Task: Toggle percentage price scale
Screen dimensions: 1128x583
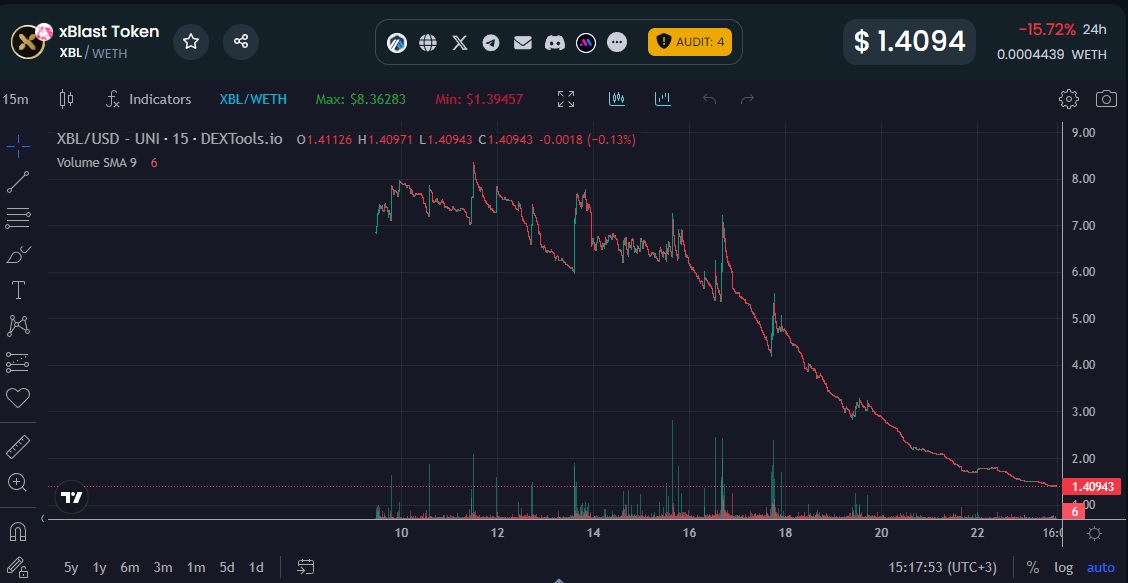Action: (1033, 567)
